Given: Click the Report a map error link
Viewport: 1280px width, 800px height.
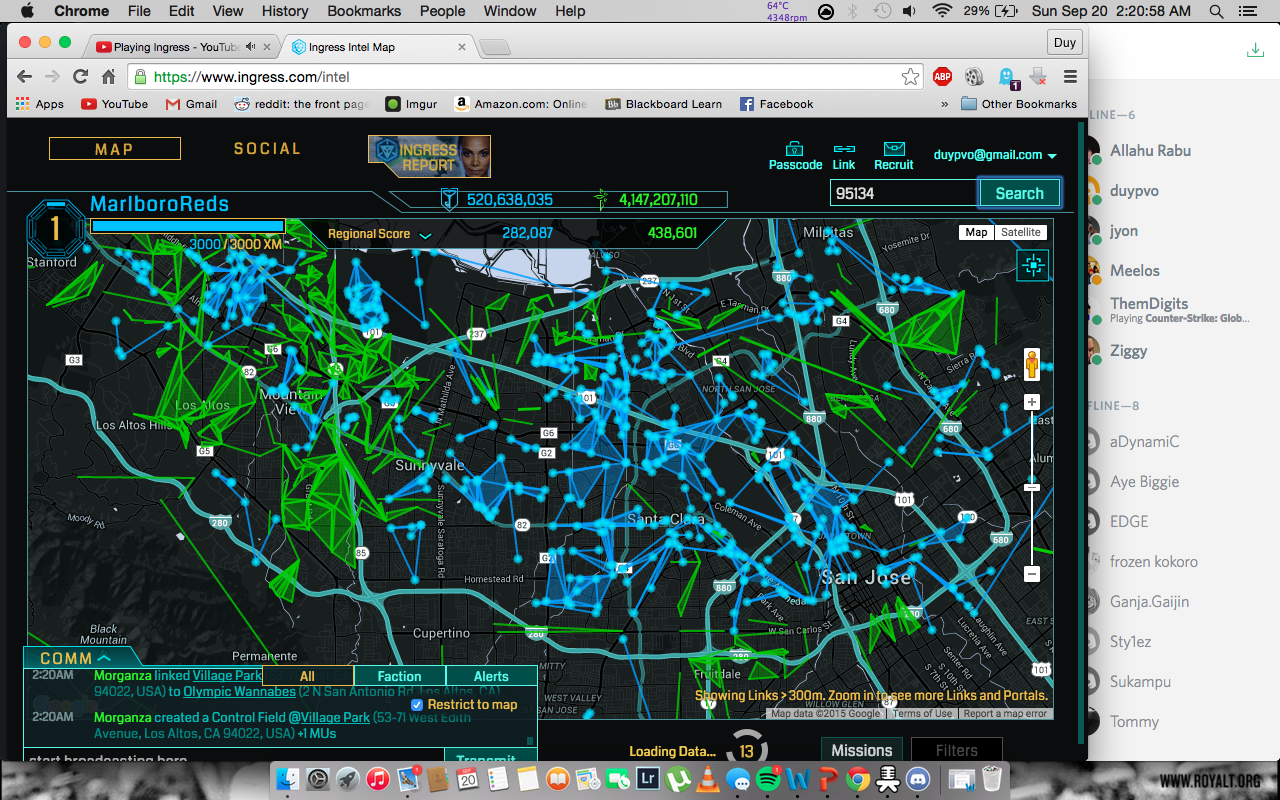Looking at the screenshot, I should [x=1005, y=714].
